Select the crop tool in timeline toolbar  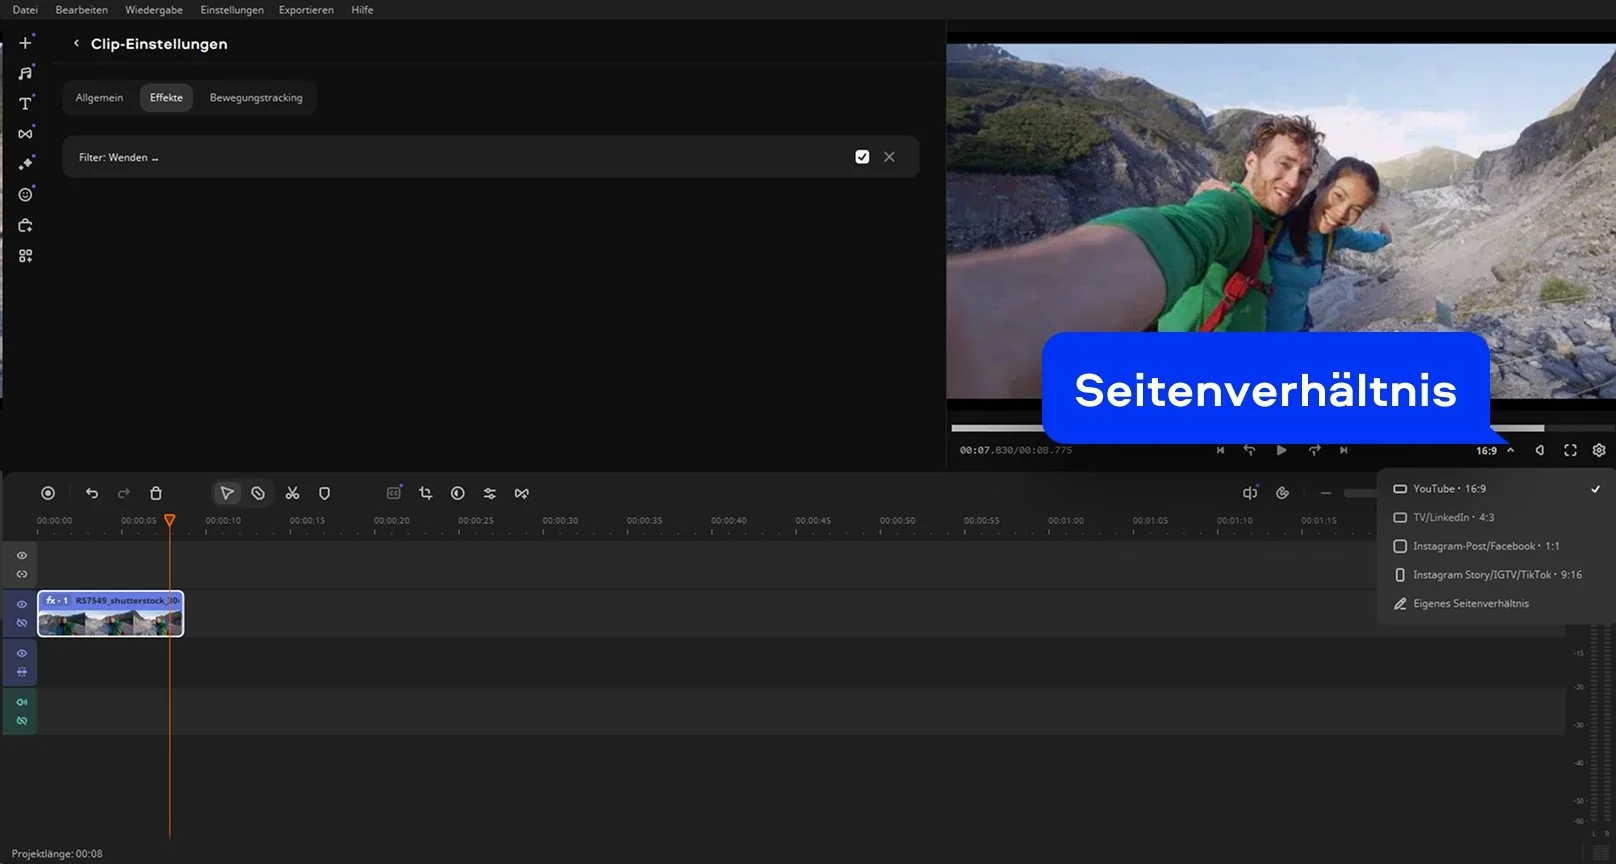point(425,493)
